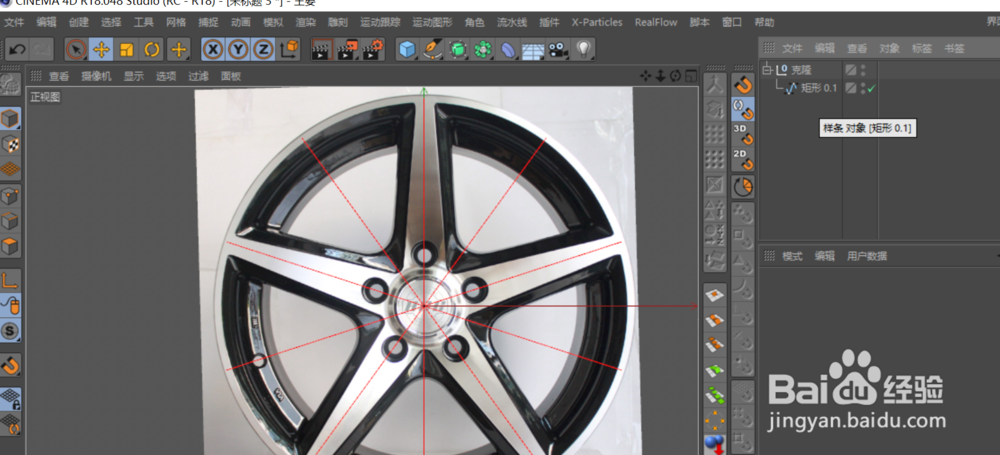Click viewport rotate camera icon
Screen dimensions: 1000x455
(x=676, y=77)
